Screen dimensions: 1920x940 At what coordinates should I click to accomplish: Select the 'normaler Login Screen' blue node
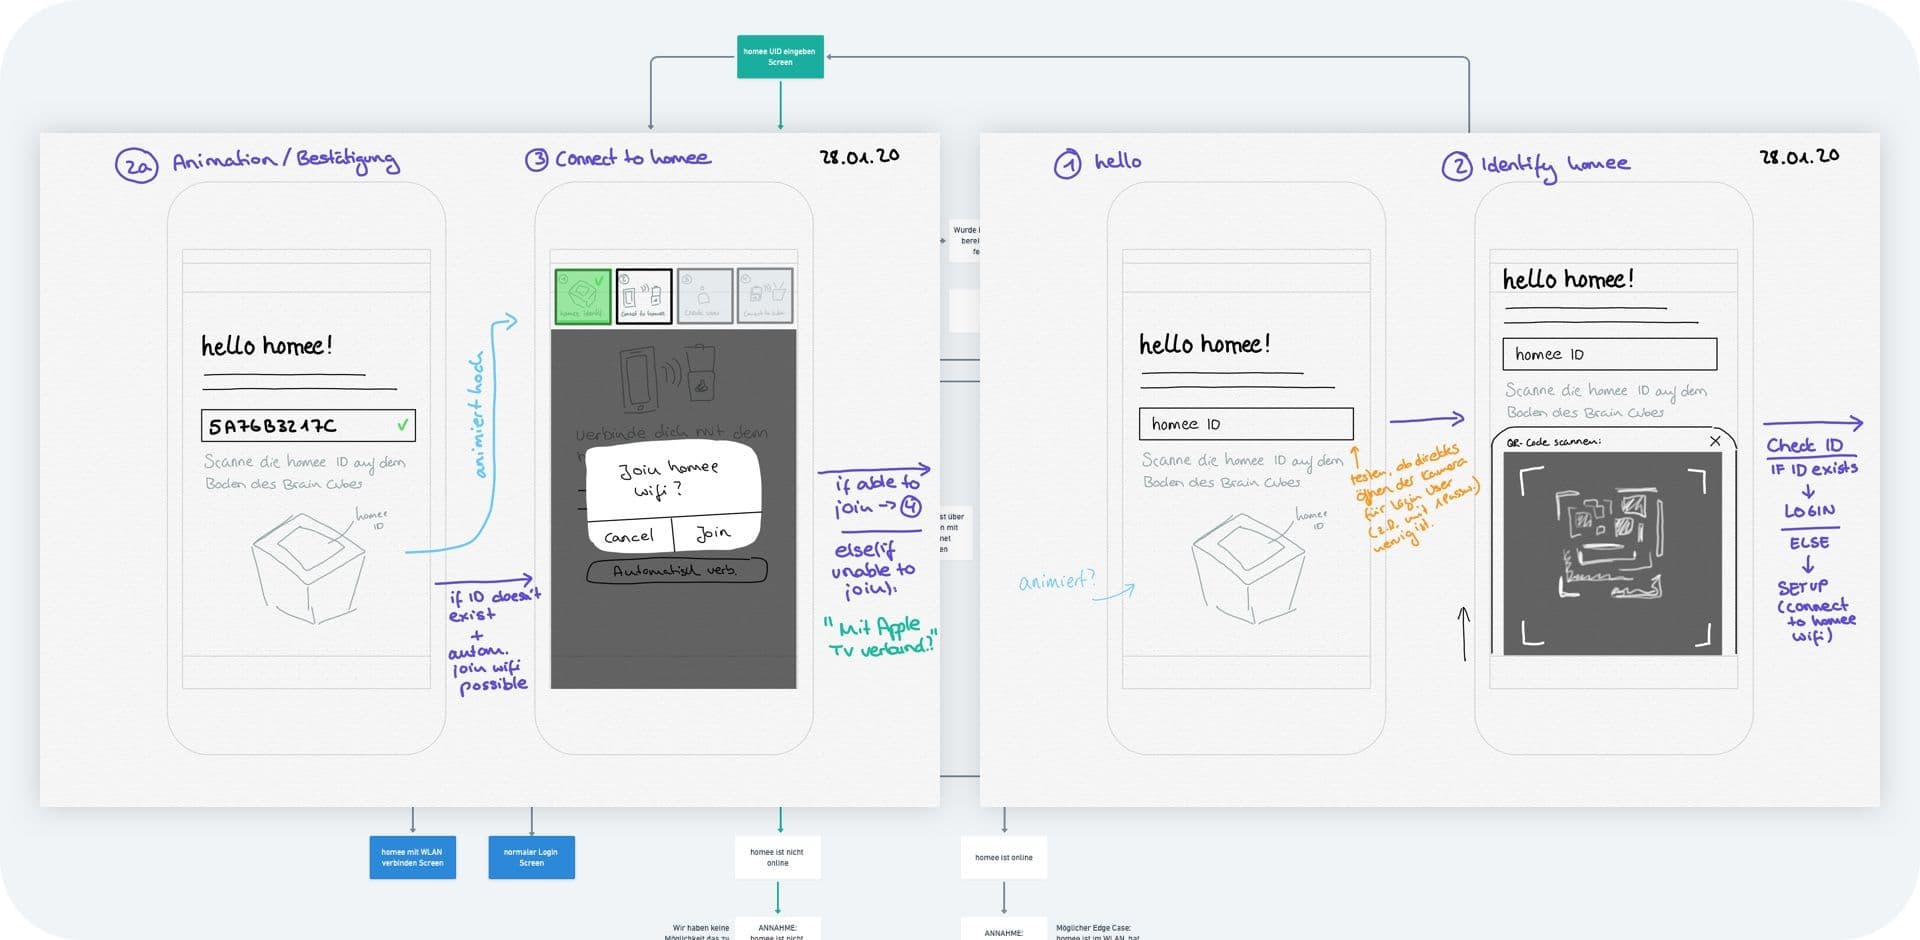point(531,857)
